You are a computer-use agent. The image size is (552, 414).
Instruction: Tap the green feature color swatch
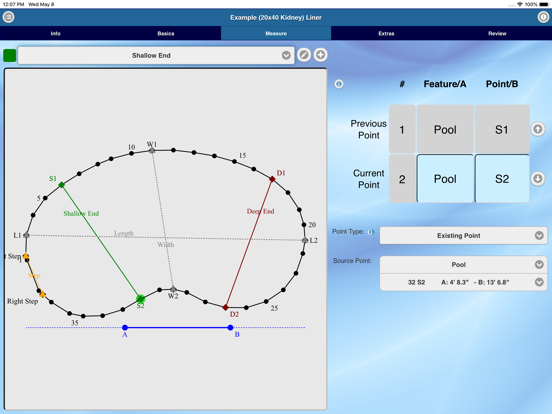click(10, 55)
